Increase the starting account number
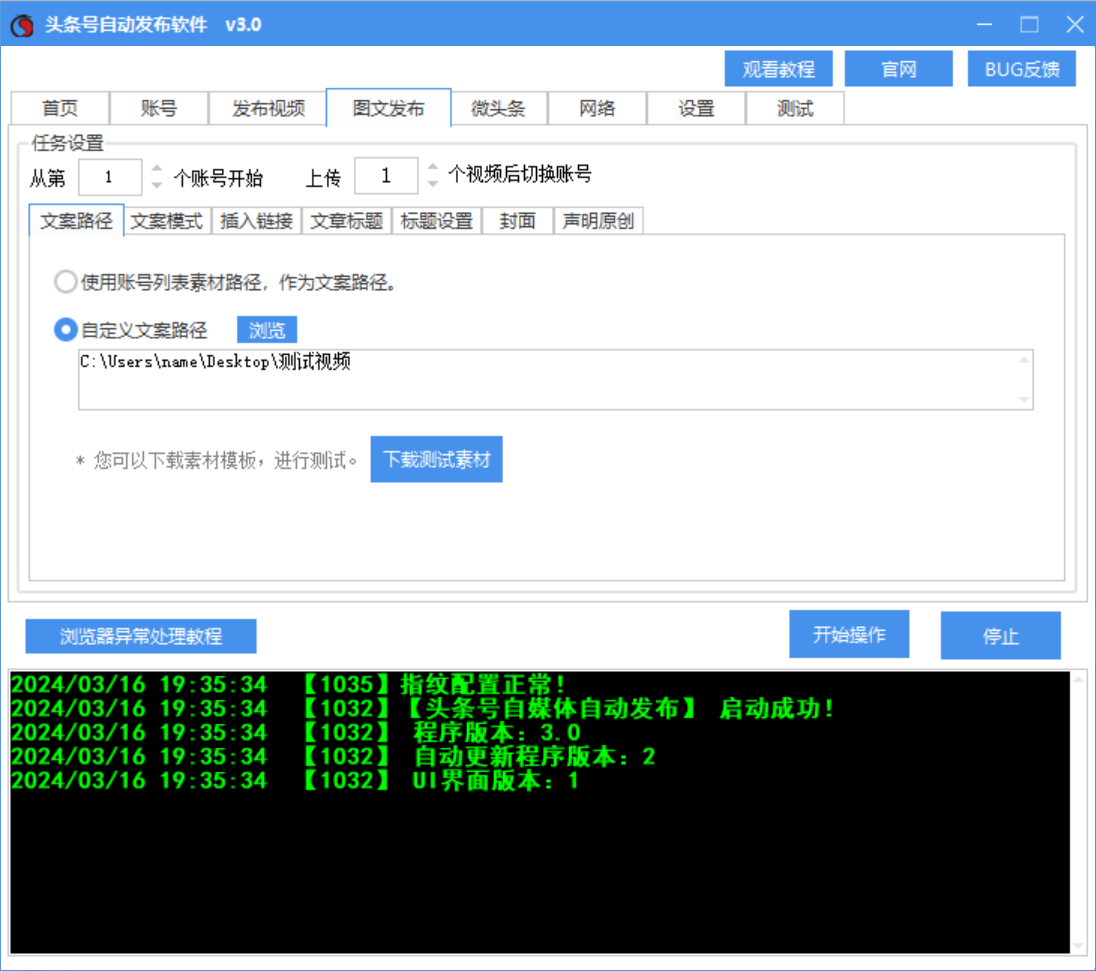 (157, 168)
